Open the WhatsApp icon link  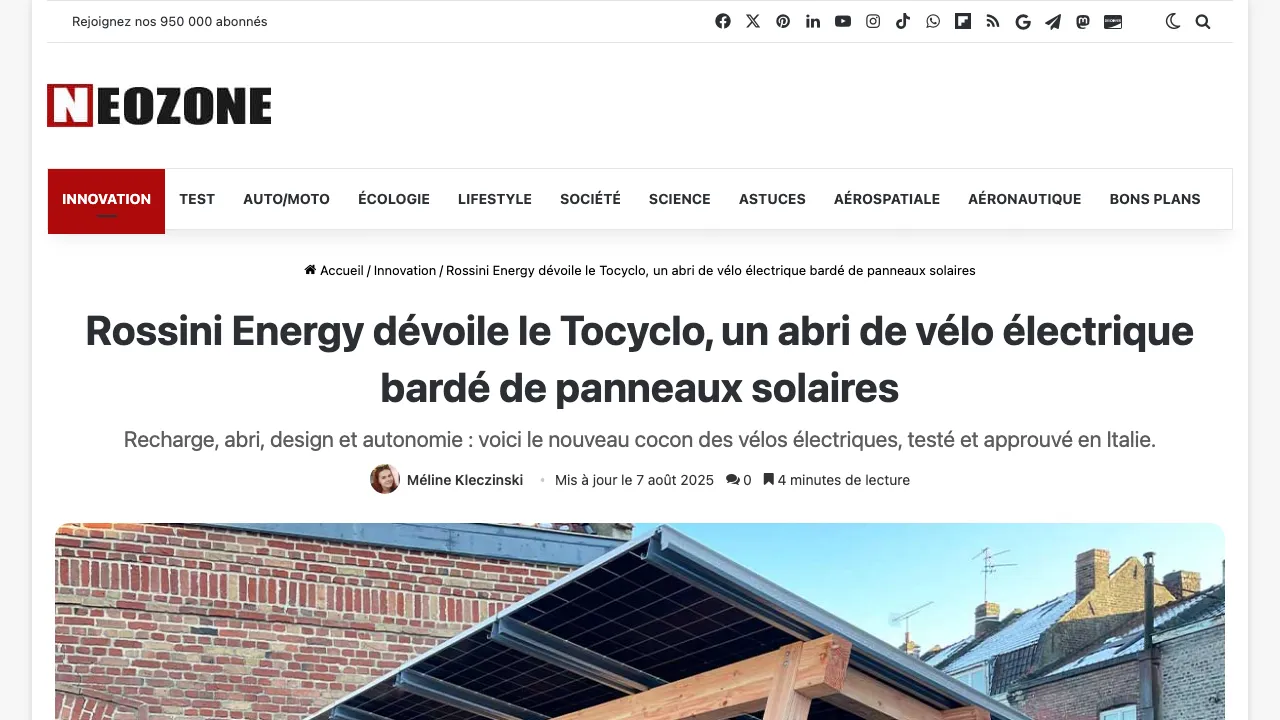[x=933, y=21]
